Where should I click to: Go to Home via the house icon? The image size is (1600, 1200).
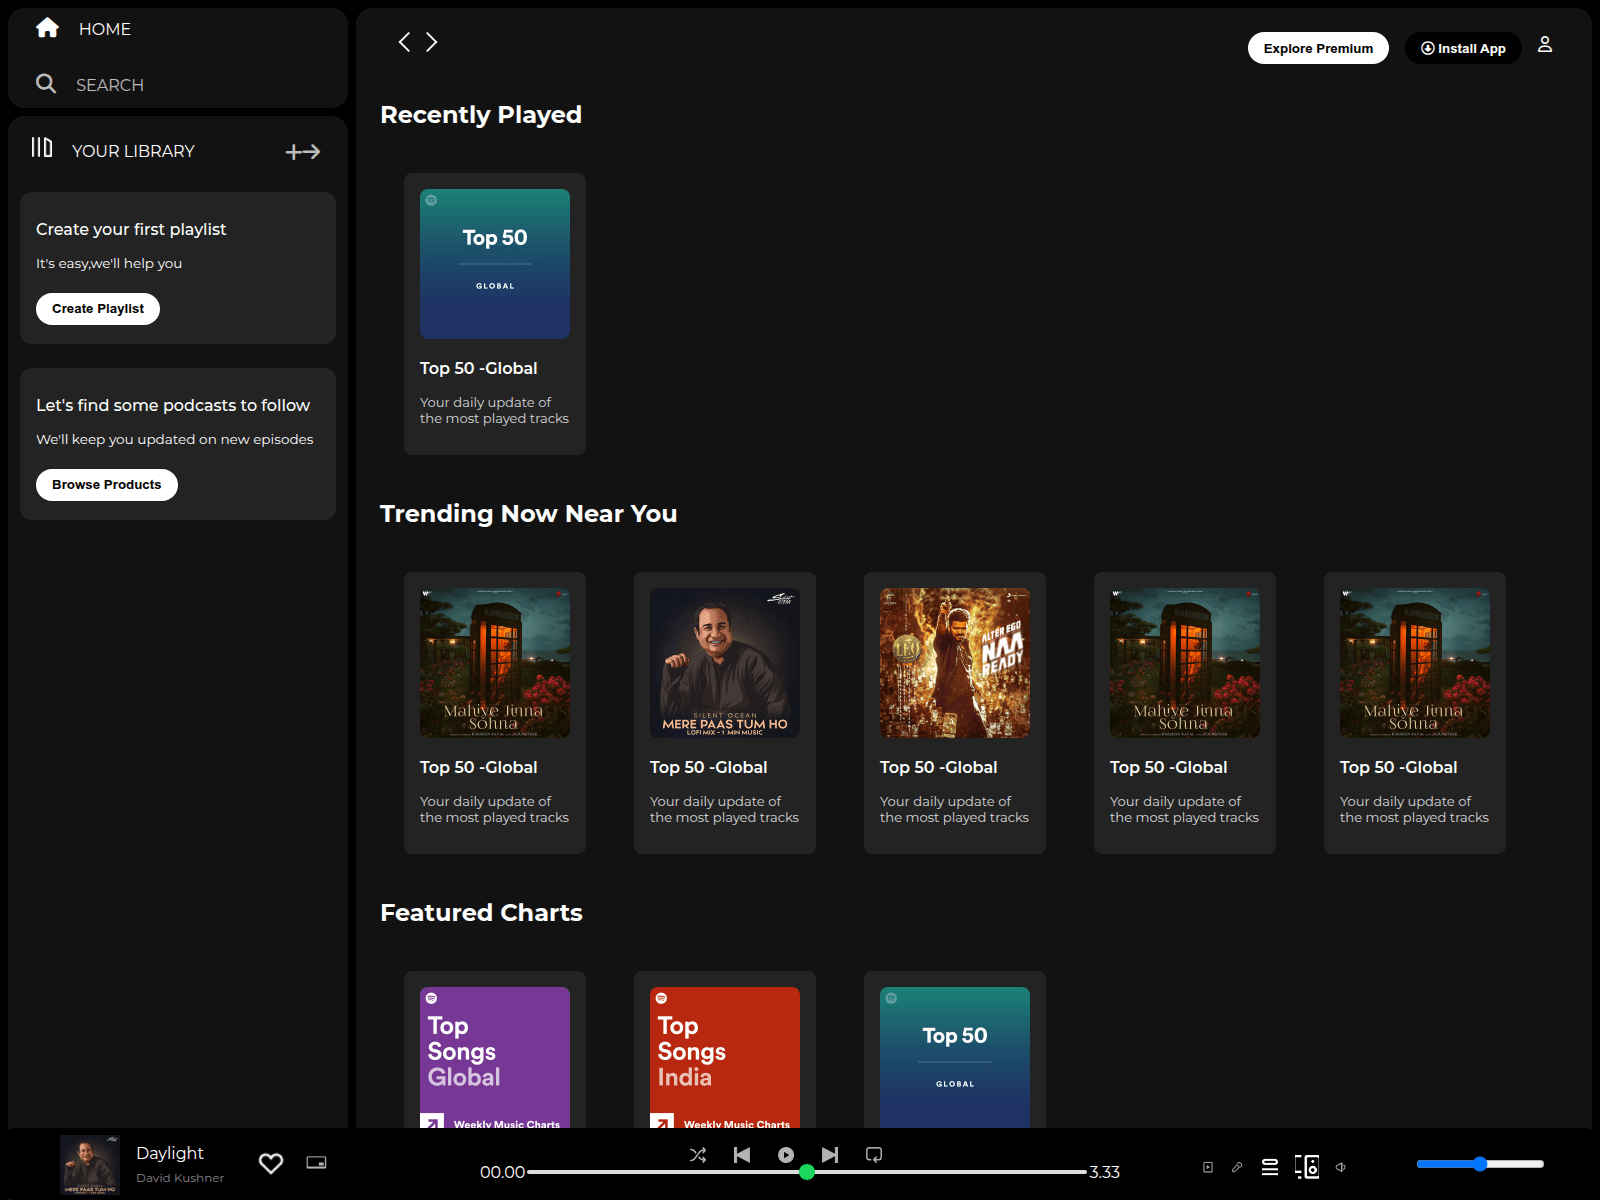[x=47, y=28]
